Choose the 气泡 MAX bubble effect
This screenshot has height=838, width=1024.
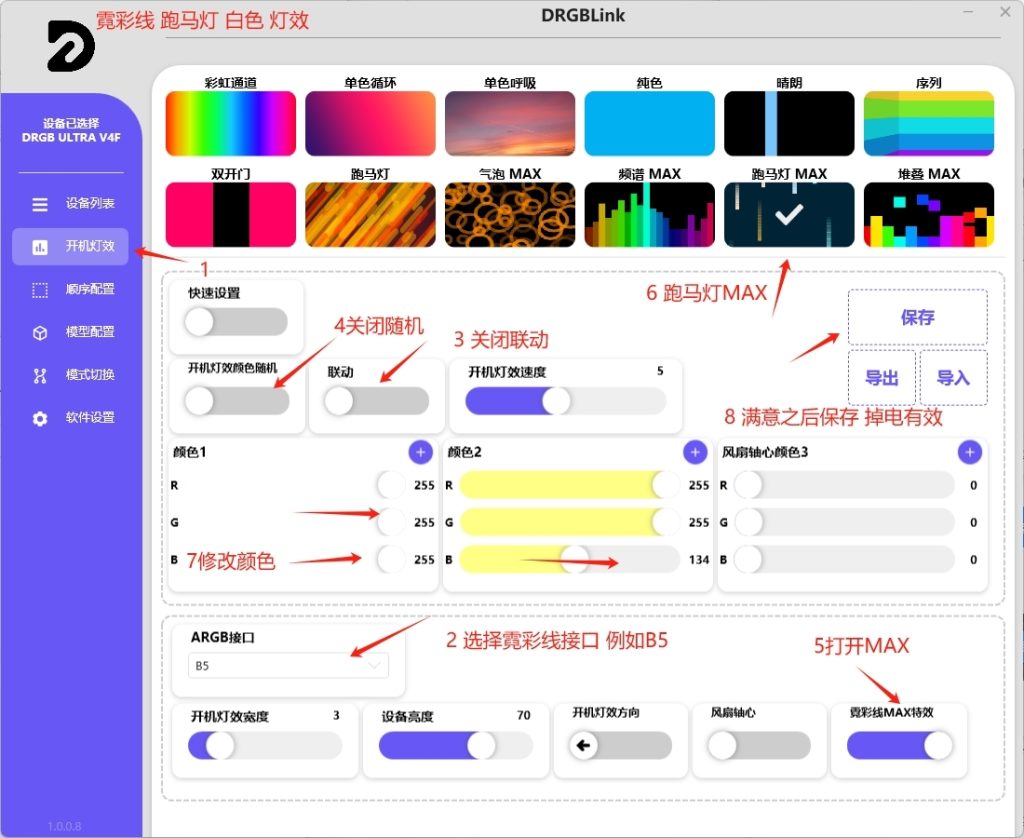pos(510,215)
